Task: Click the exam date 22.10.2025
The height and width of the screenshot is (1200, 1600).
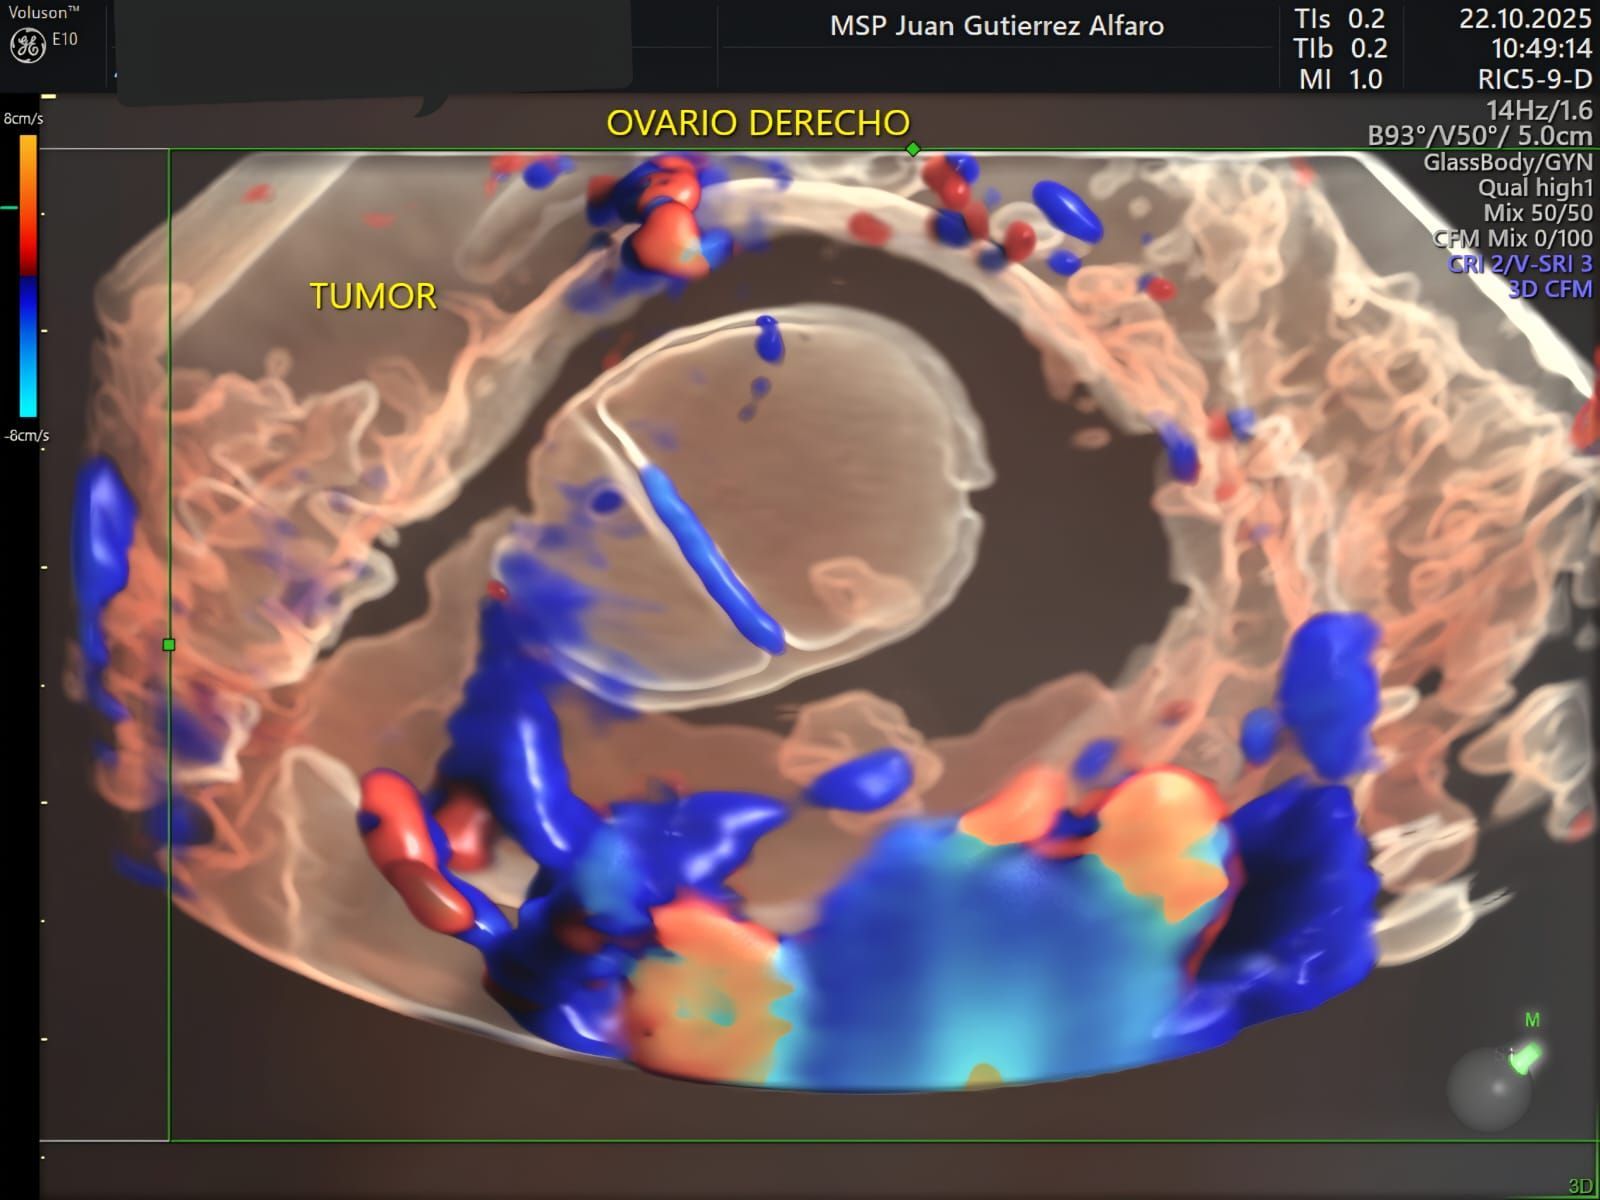Action: (1525, 19)
